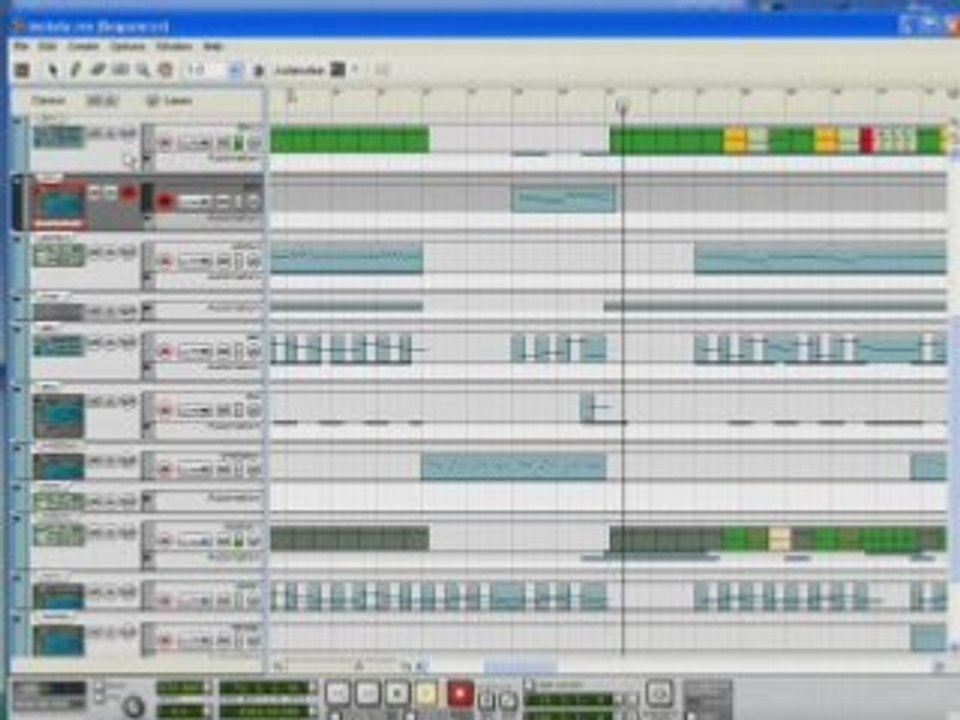This screenshot has width=960, height=720.
Task: Mute the first track's lane
Action: tap(223, 144)
